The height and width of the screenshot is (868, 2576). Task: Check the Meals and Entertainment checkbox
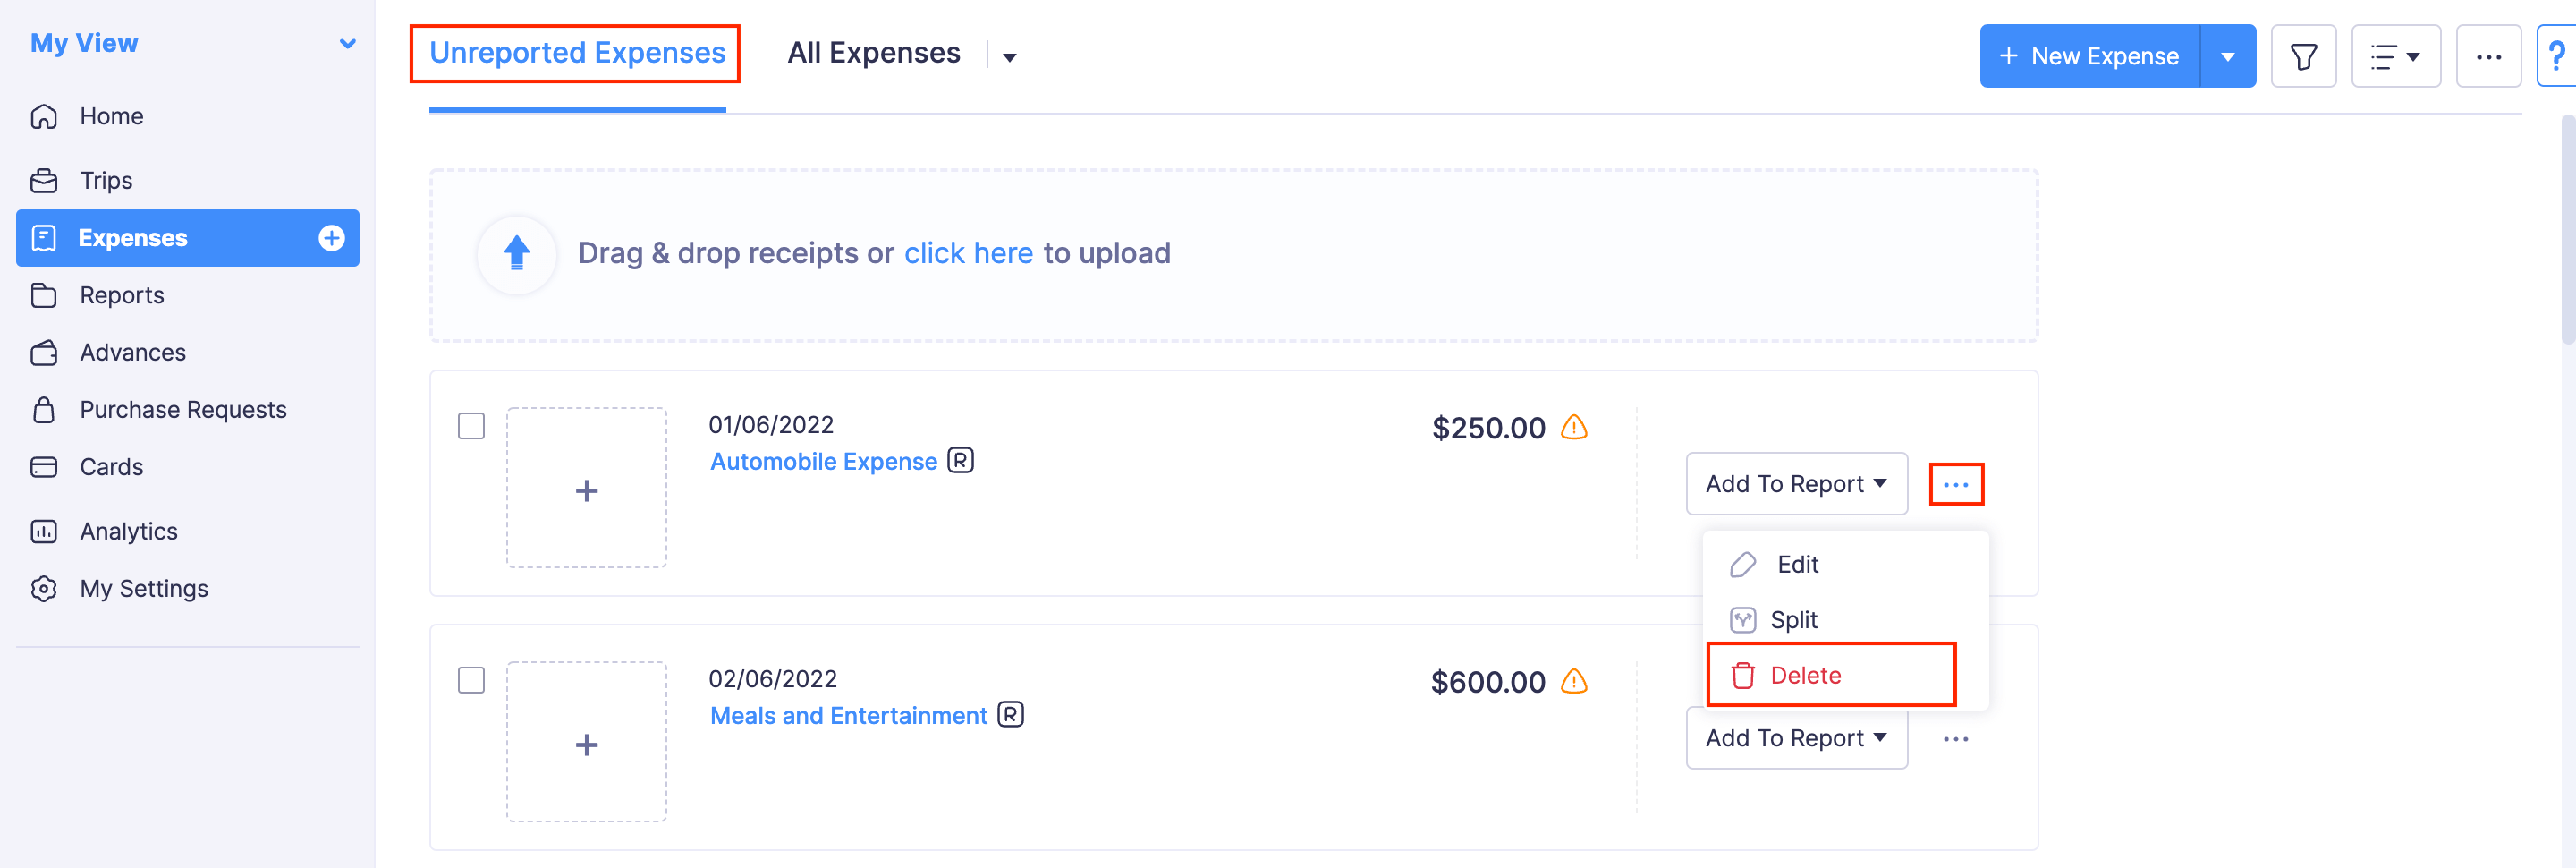(x=471, y=680)
